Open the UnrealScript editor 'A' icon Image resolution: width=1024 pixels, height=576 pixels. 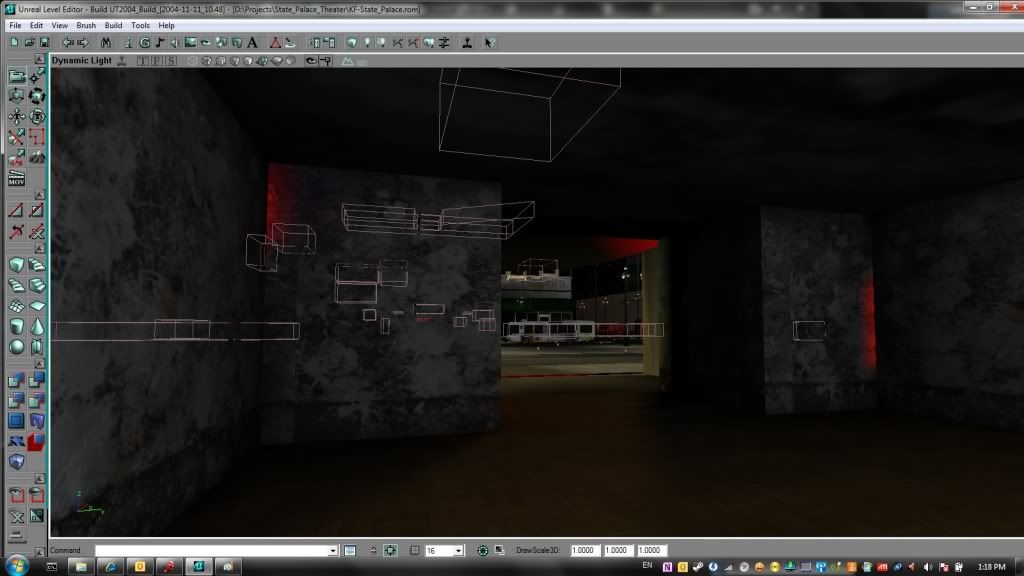[250, 43]
